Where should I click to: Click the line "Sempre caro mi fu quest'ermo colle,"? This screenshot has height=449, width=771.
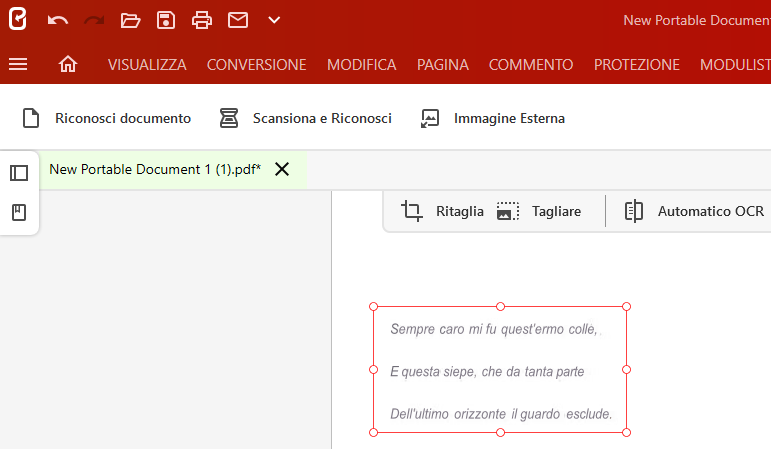point(494,329)
